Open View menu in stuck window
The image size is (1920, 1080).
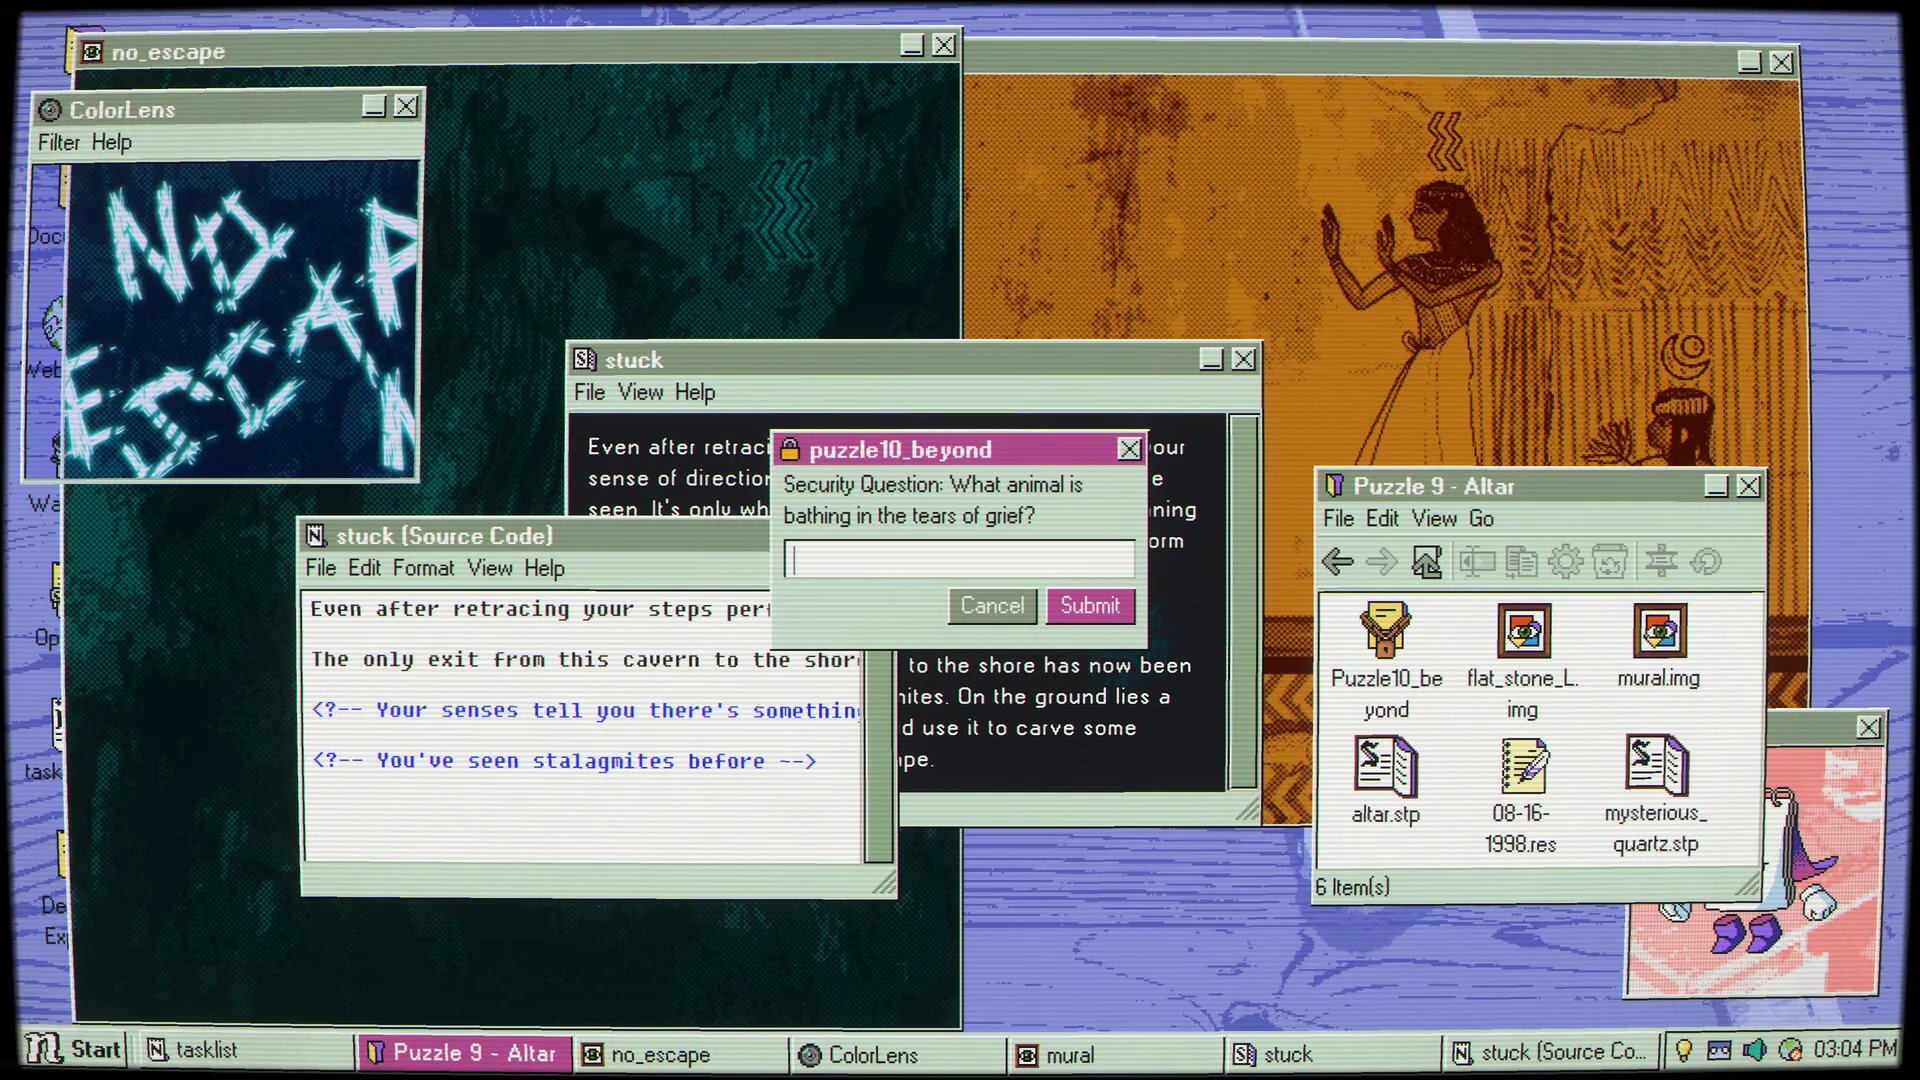click(640, 392)
